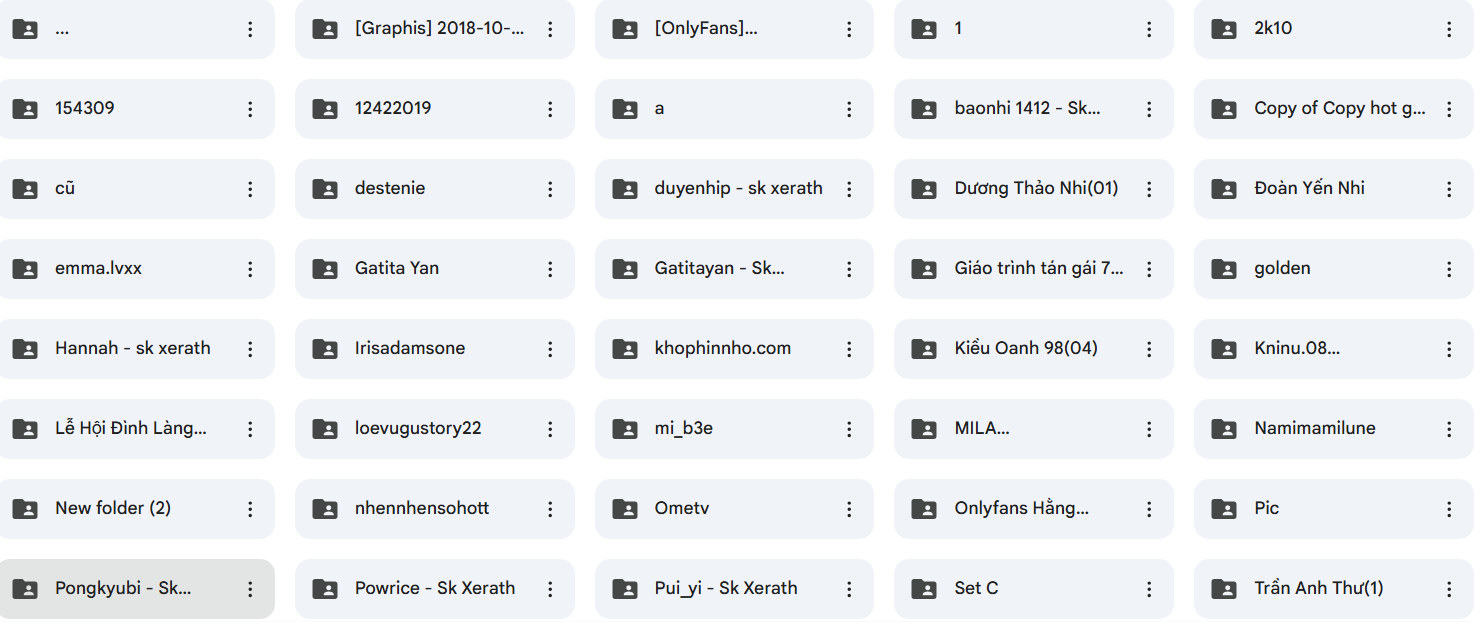Viewport: 1476px width, 622px height.
Task: Click the shared folder icon for 154309
Action: [25, 109]
